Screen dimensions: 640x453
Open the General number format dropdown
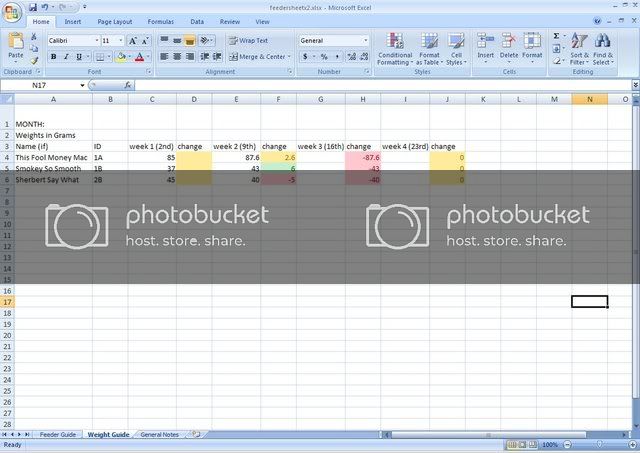coord(365,41)
